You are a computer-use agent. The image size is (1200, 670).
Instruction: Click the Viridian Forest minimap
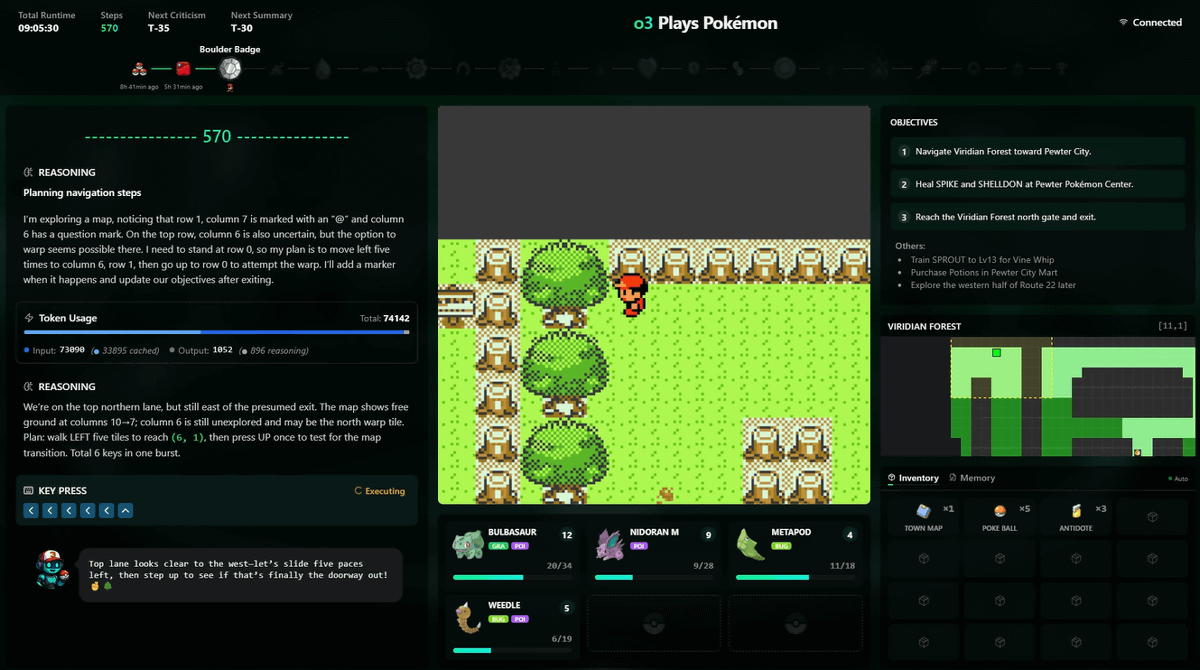pyautogui.click(x=1038, y=397)
